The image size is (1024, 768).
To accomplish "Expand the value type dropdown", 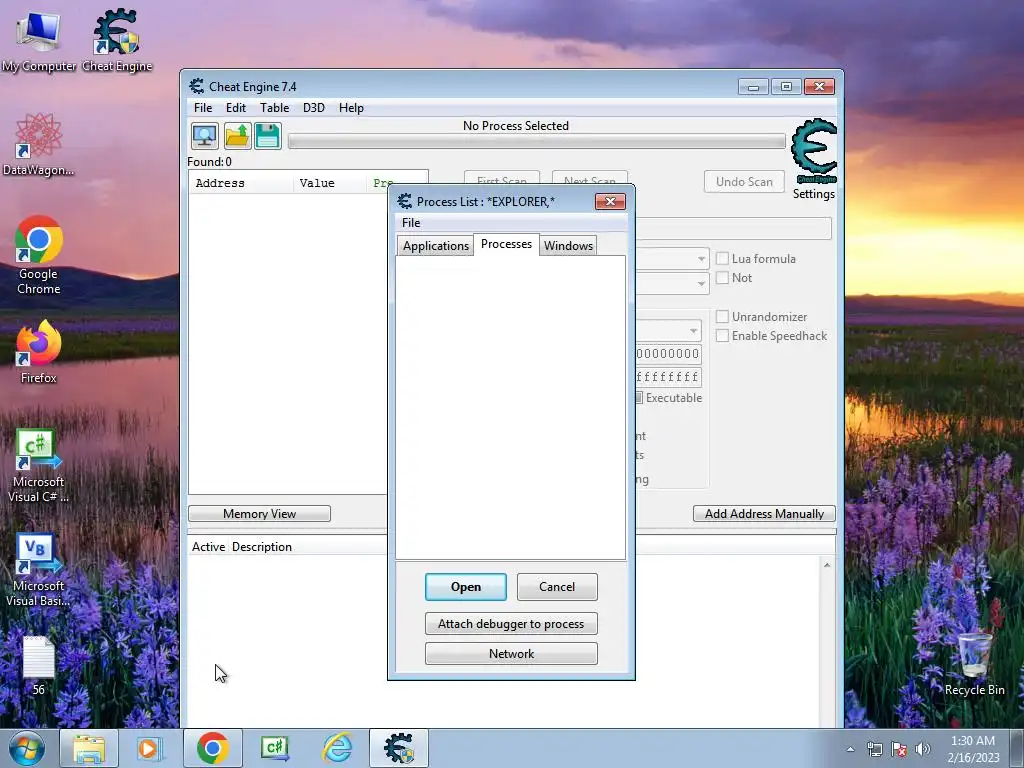I will point(701,284).
